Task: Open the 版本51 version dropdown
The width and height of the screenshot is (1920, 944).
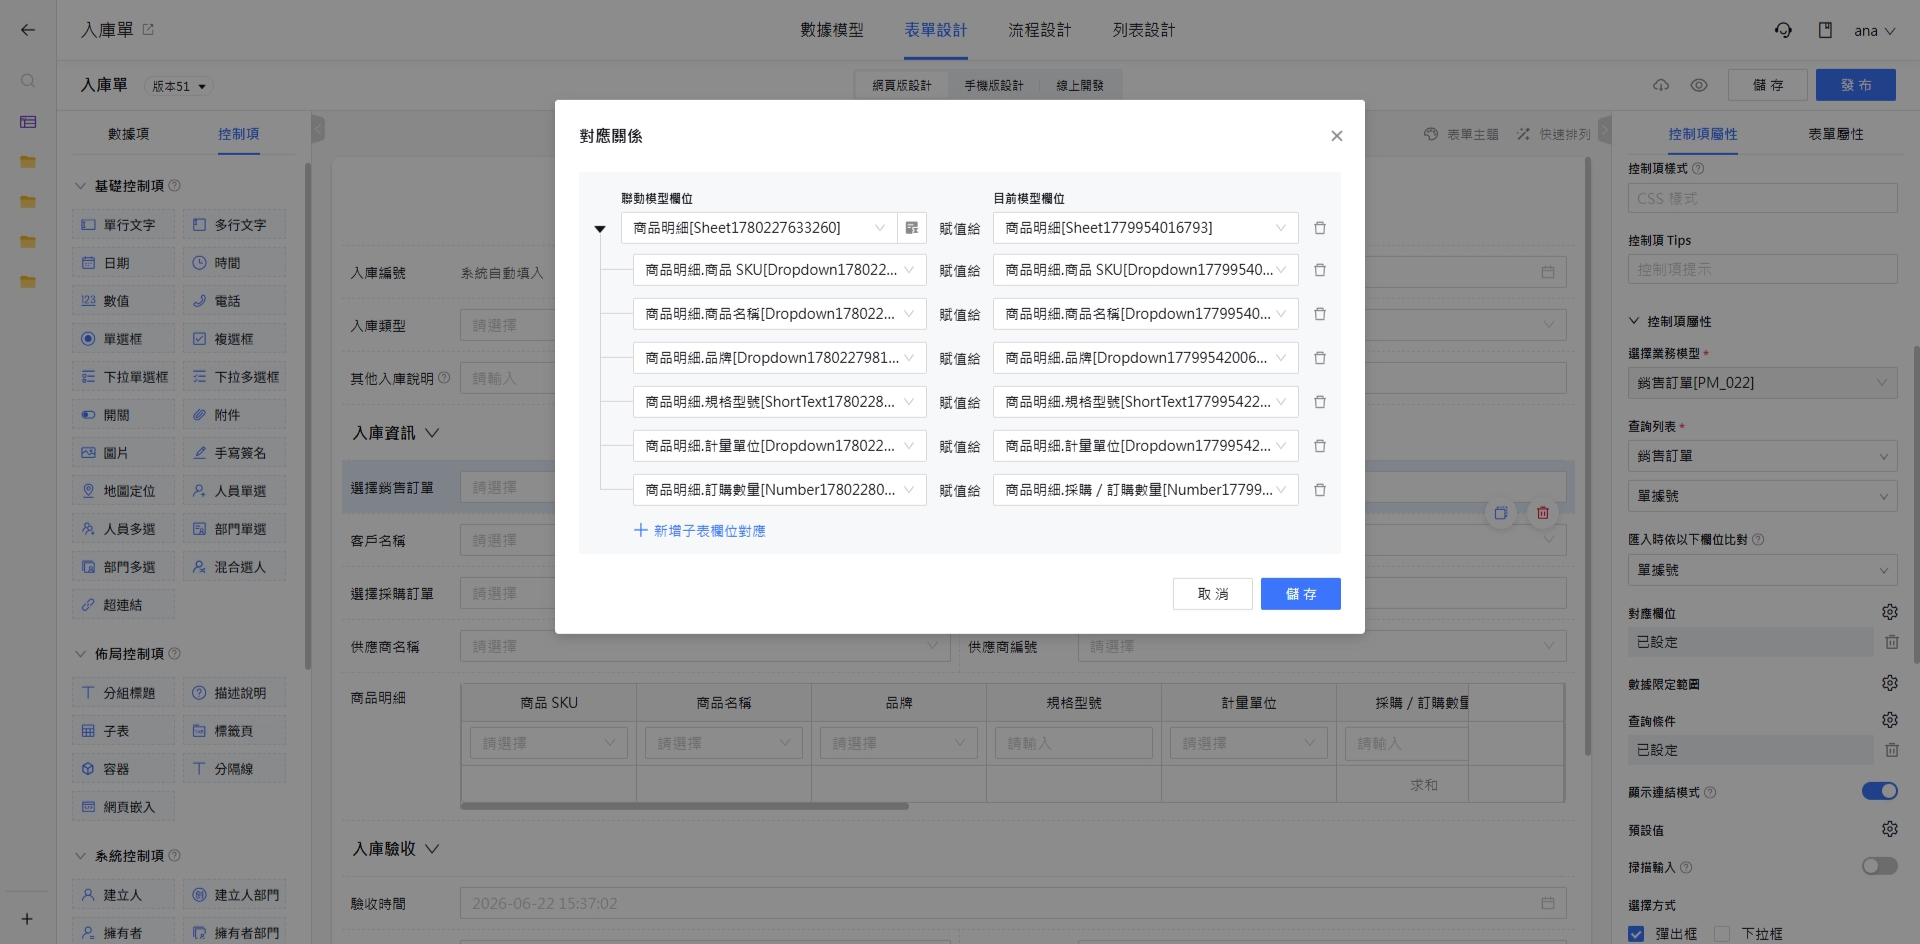Action: [x=179, y=86]
